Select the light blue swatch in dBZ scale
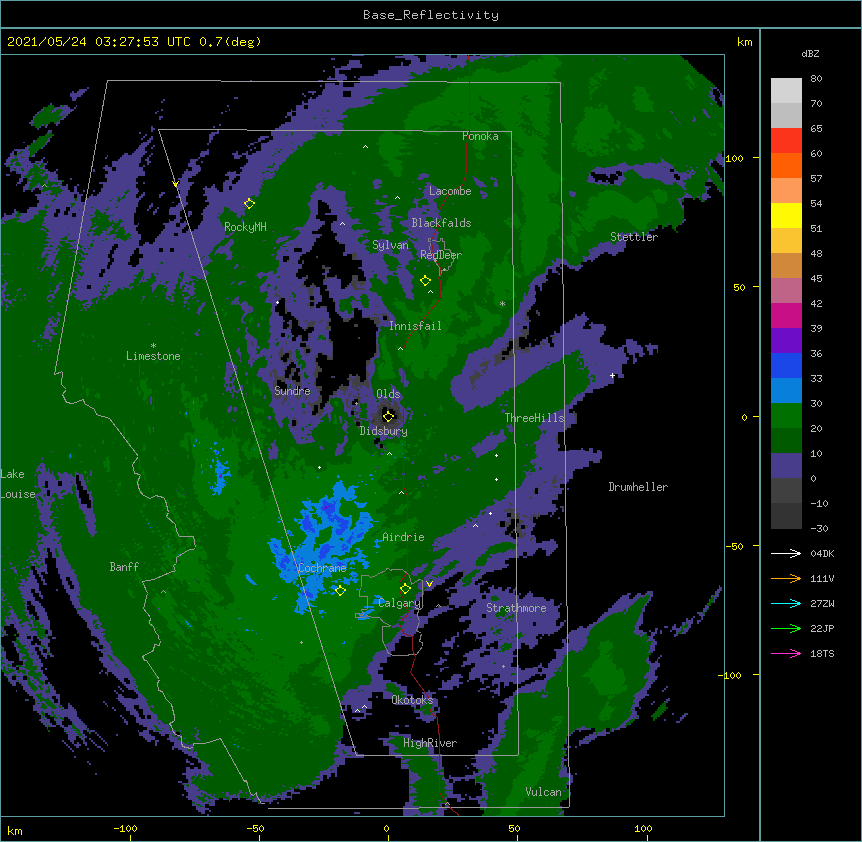 tap(786, 391)
